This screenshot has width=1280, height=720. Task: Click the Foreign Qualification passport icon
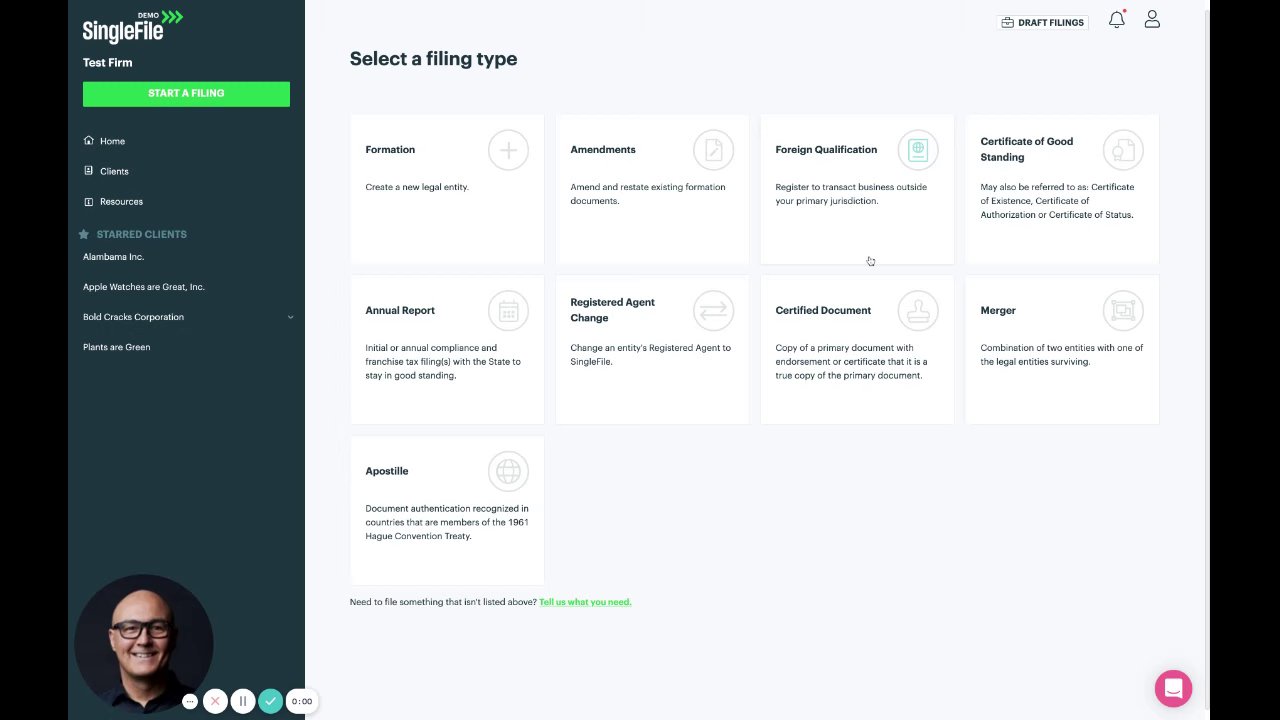(918, 150)
